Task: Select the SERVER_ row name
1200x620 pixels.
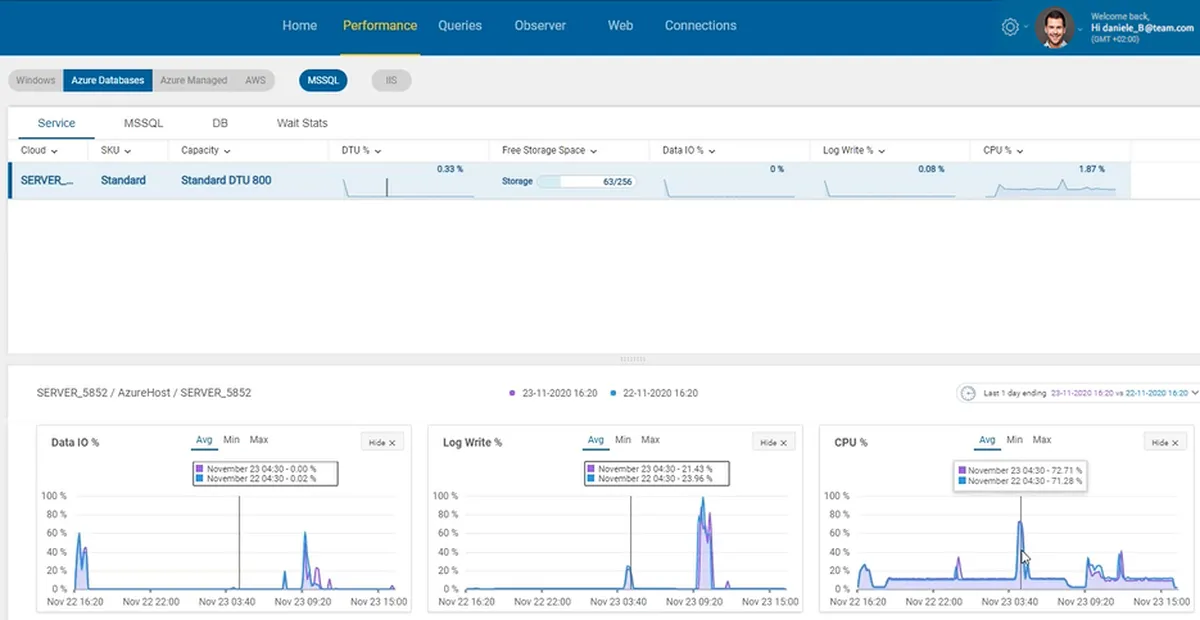Action: tap(47, 181)
